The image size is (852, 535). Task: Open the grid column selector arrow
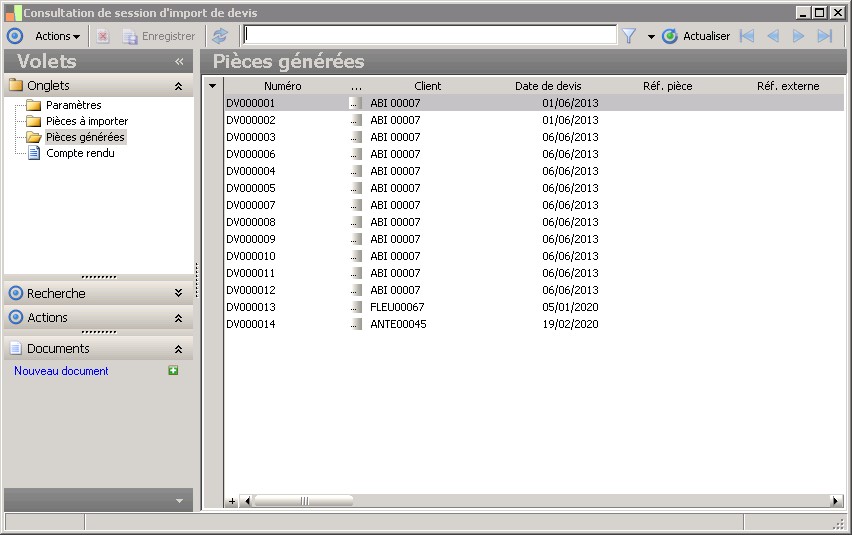pyautogui.click(x=212, y=86)
